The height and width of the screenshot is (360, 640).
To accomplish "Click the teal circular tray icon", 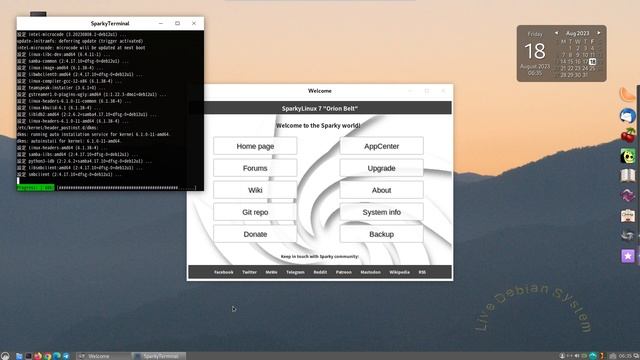I will pyautogui.click(x=593, y=356).
